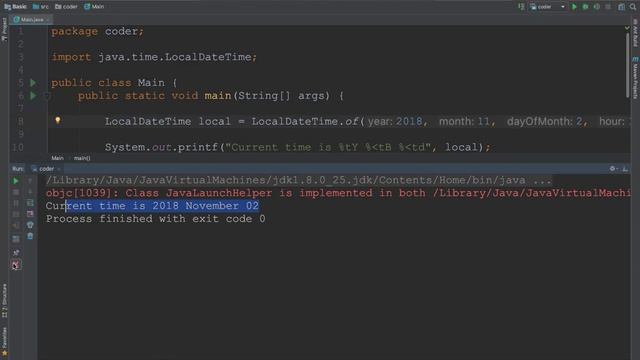Open Run panel settings gear

point(613,169)
